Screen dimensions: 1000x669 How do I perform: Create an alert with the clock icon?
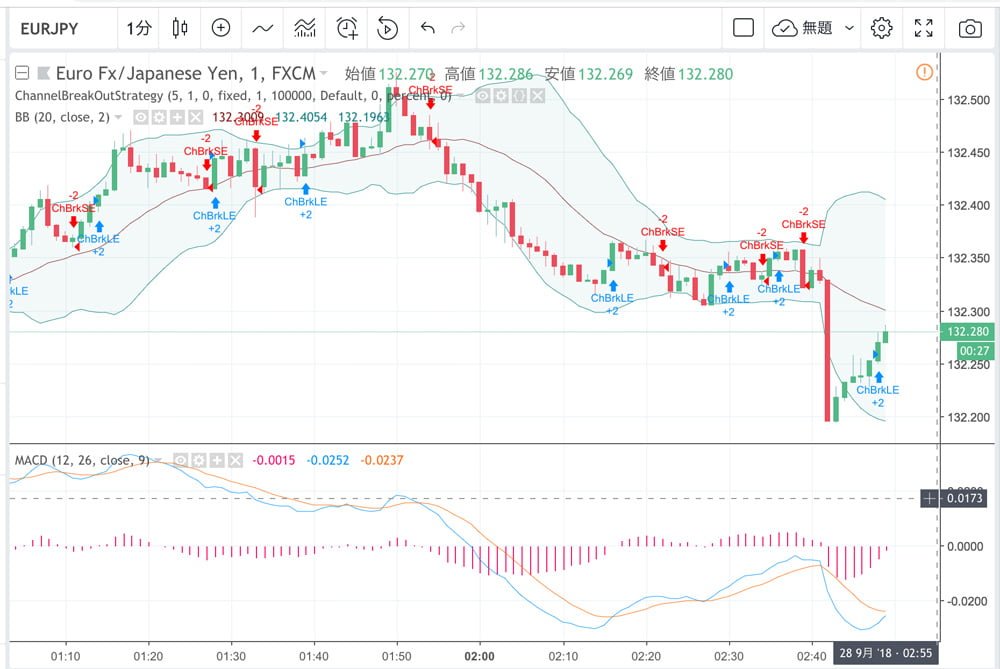pyautogui.click(x=347, y=29)
